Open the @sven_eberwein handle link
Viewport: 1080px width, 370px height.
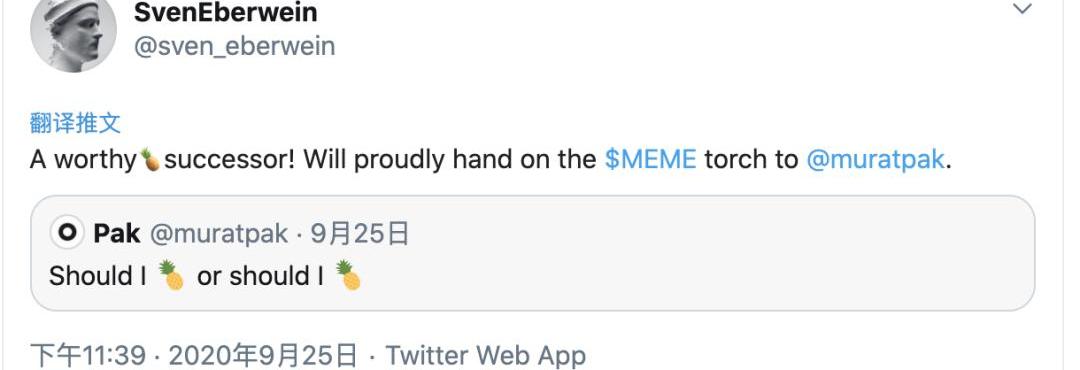click(234, 47)
